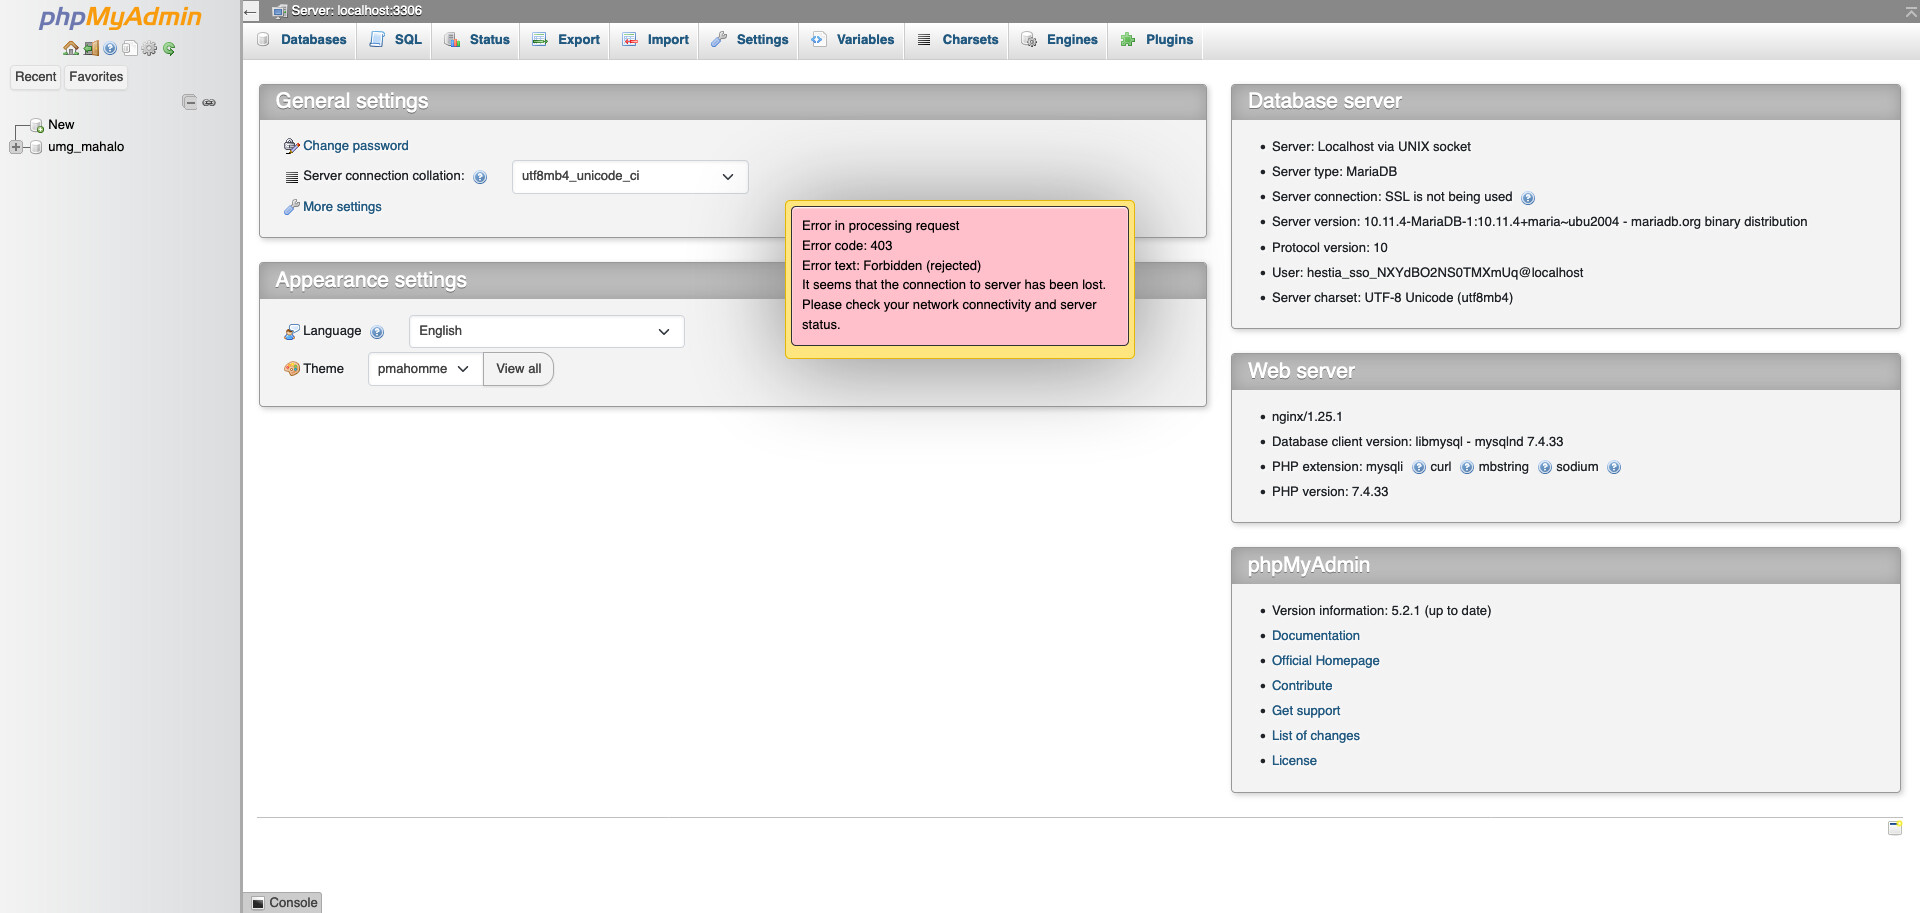Click the page top collapse icon at top right
Screen dimensions: 1920x913
pyautogui.click(x=1911, y=11)
